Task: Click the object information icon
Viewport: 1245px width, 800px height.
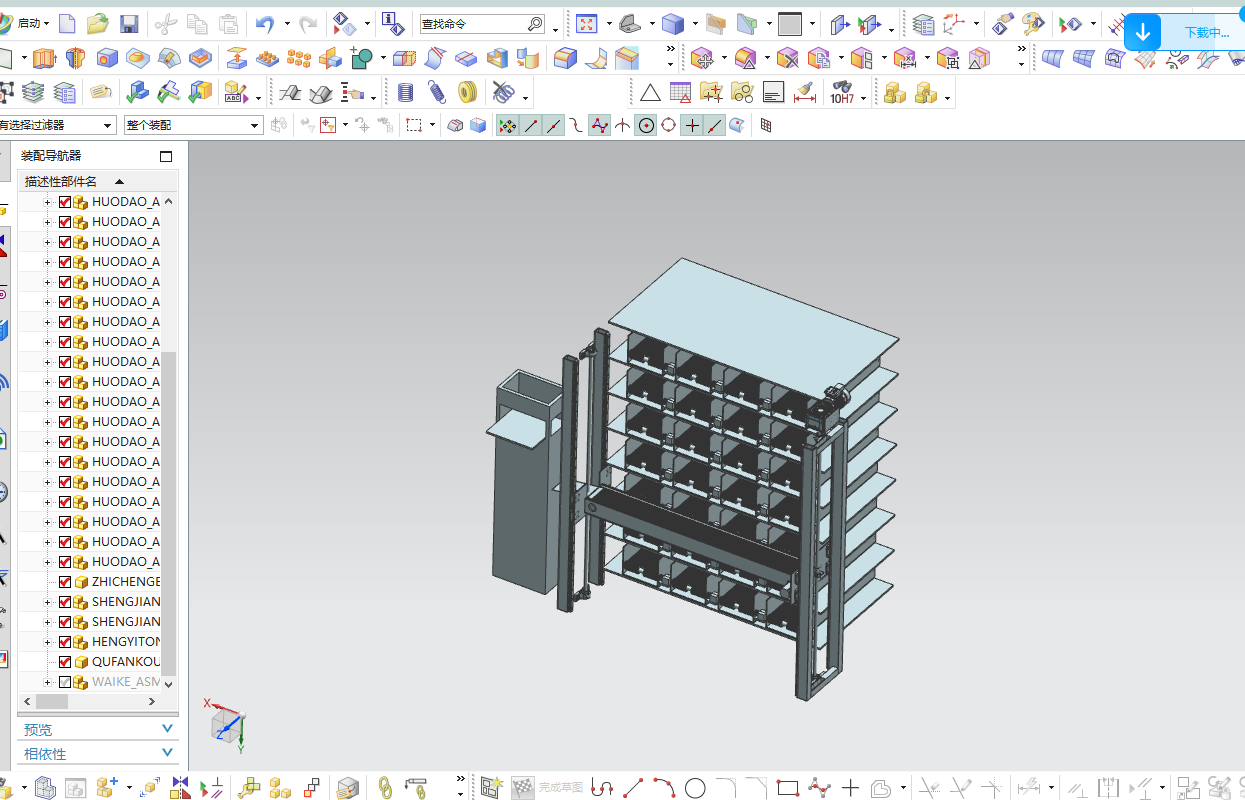Action: point(392,23)
